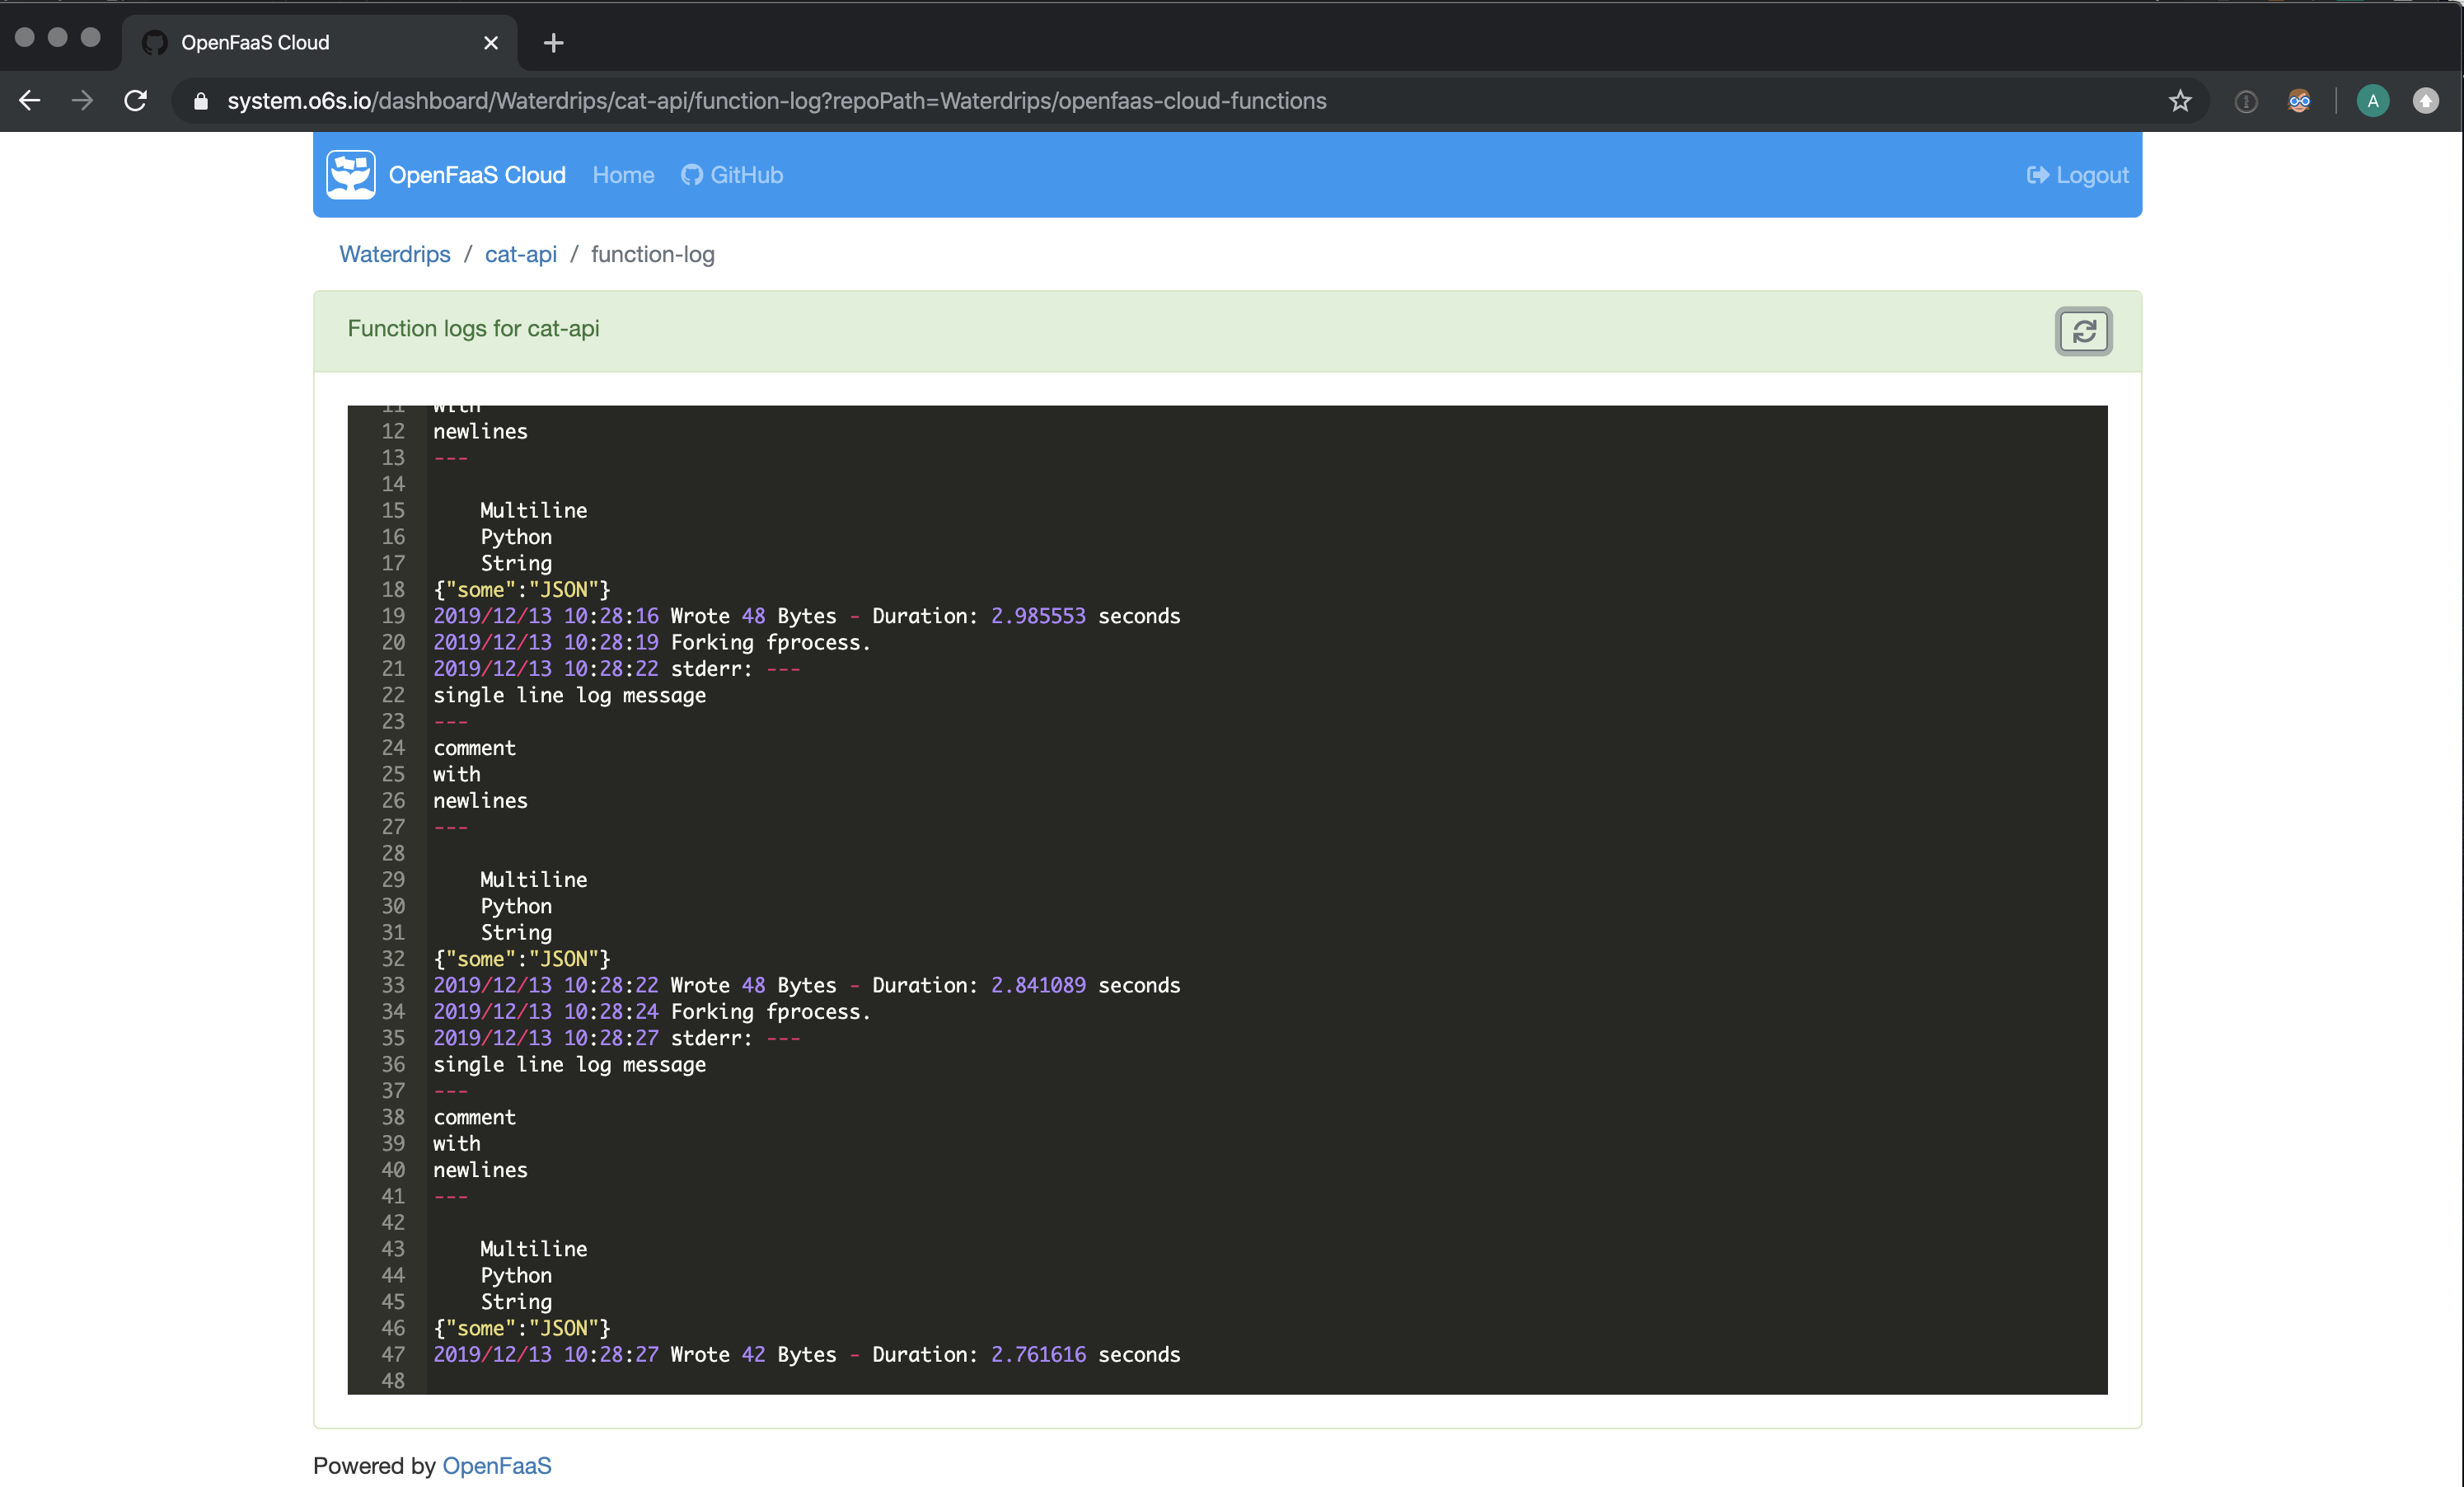The height and width of the screenshot is (1487, 2464).
Task: Click log line 19 with 2.985553 duration
Action: click(806, 616)
